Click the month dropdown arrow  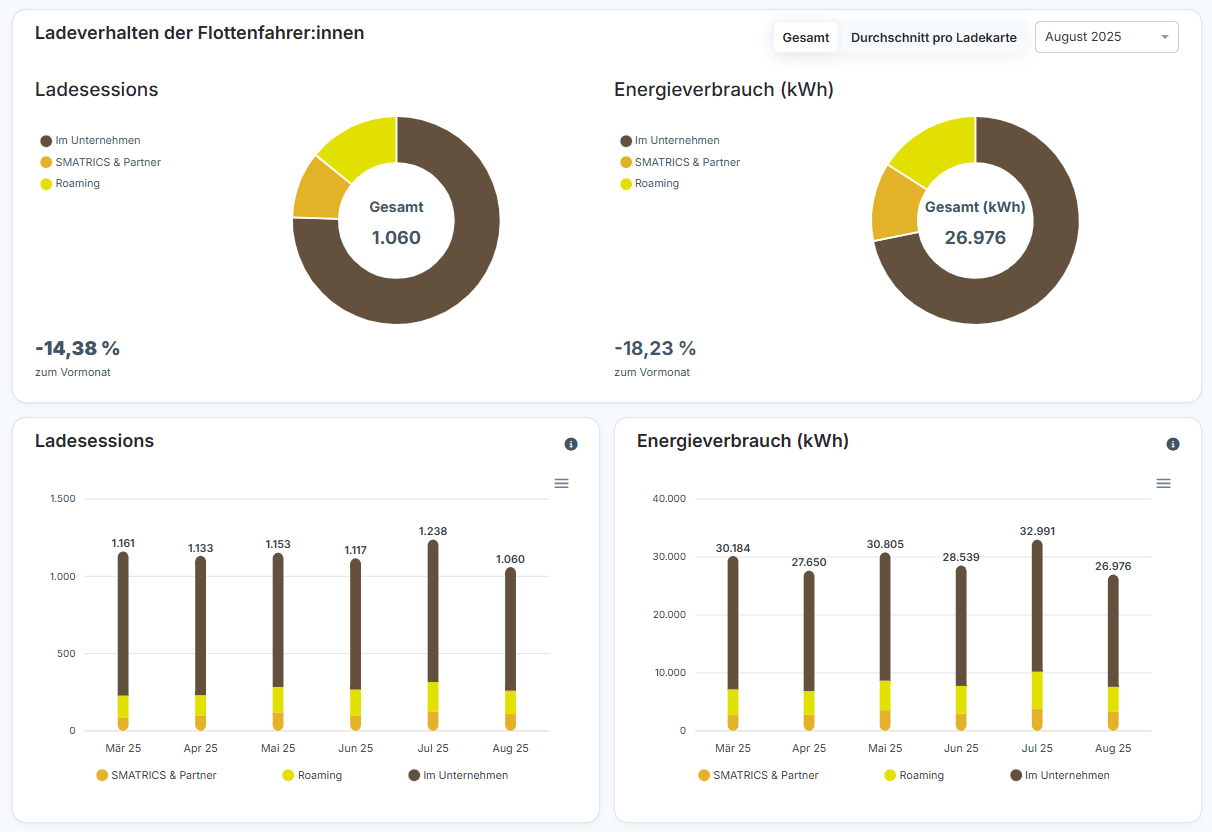coord(1165,38)
